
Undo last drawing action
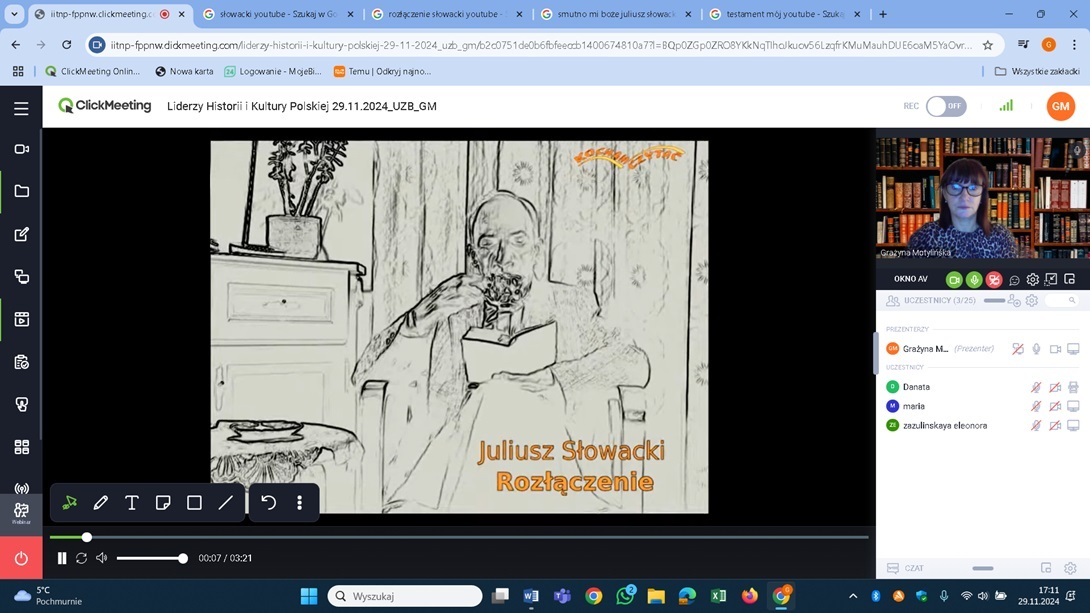click(268, 502)
